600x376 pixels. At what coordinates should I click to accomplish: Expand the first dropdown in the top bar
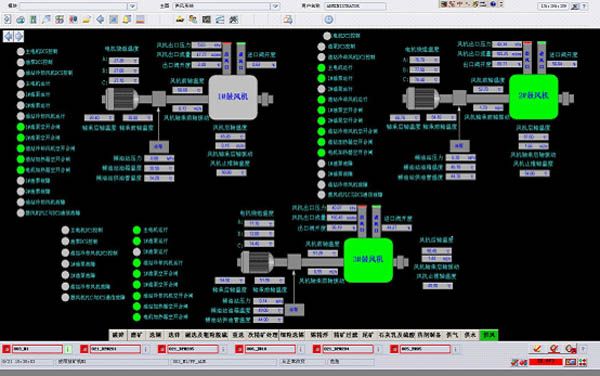click(x=132, y=6)
